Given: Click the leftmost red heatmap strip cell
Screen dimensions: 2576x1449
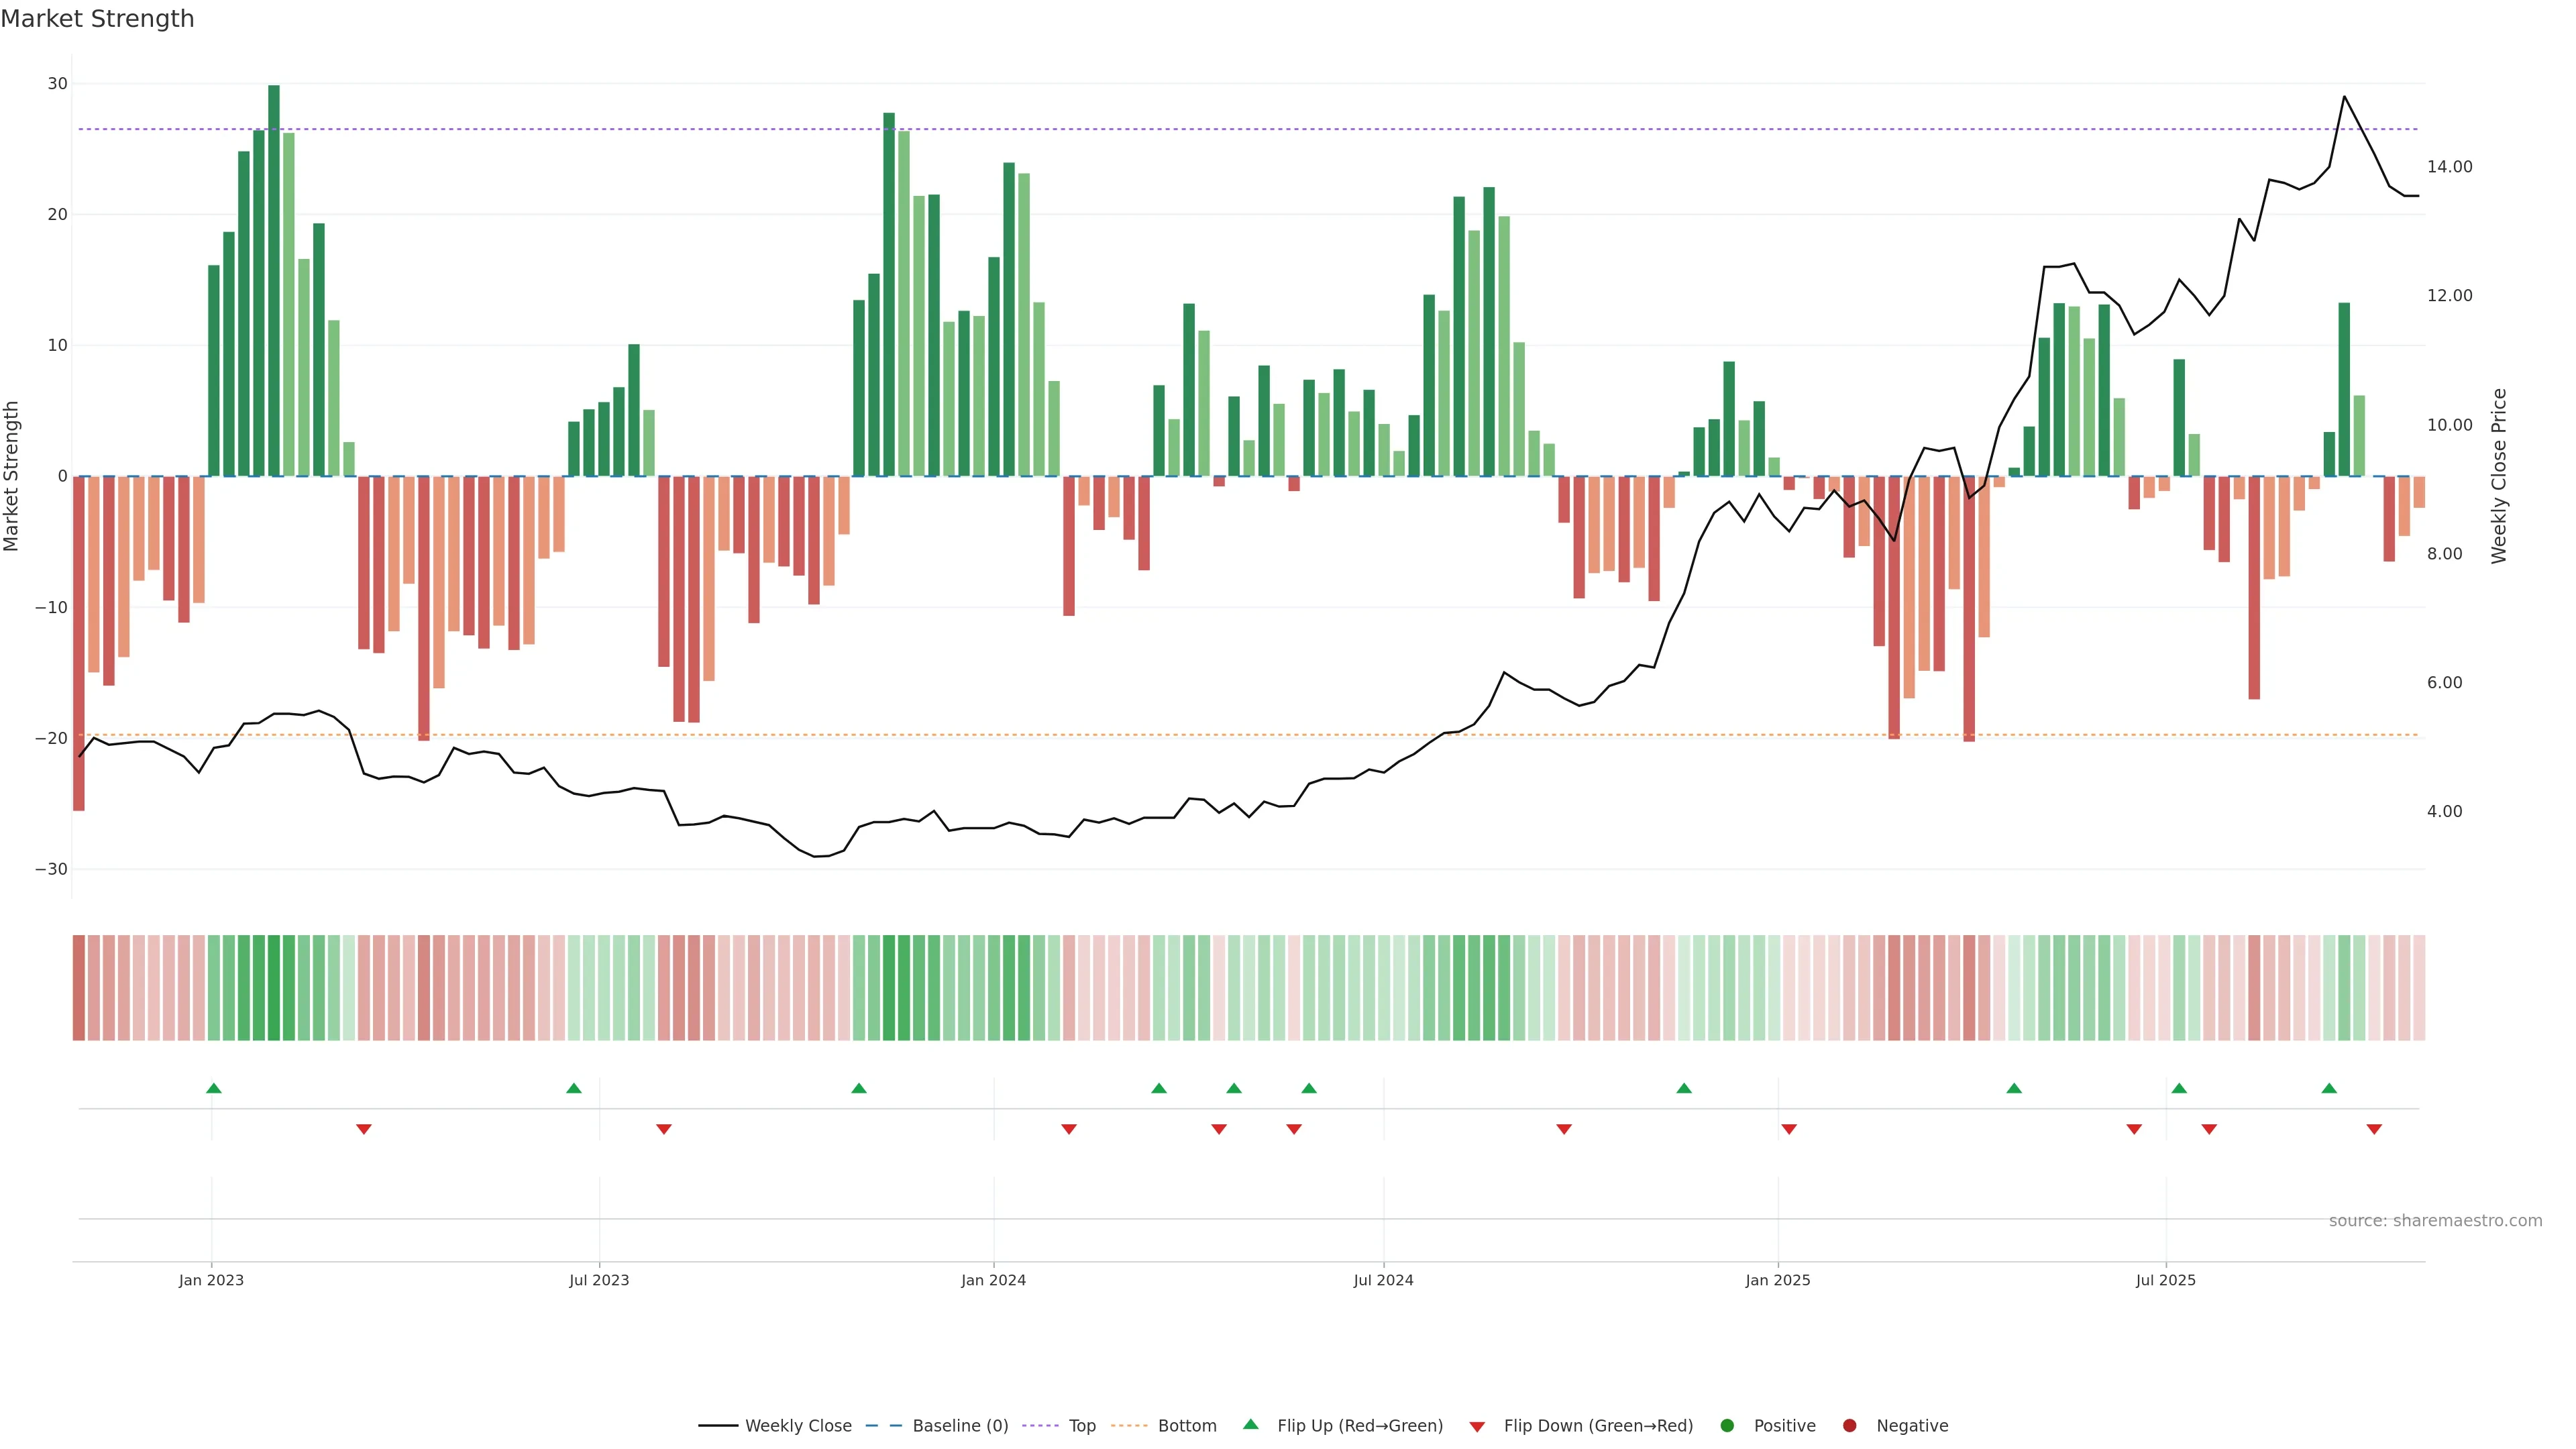Looking at the screenshot, I should coord(79,988).
